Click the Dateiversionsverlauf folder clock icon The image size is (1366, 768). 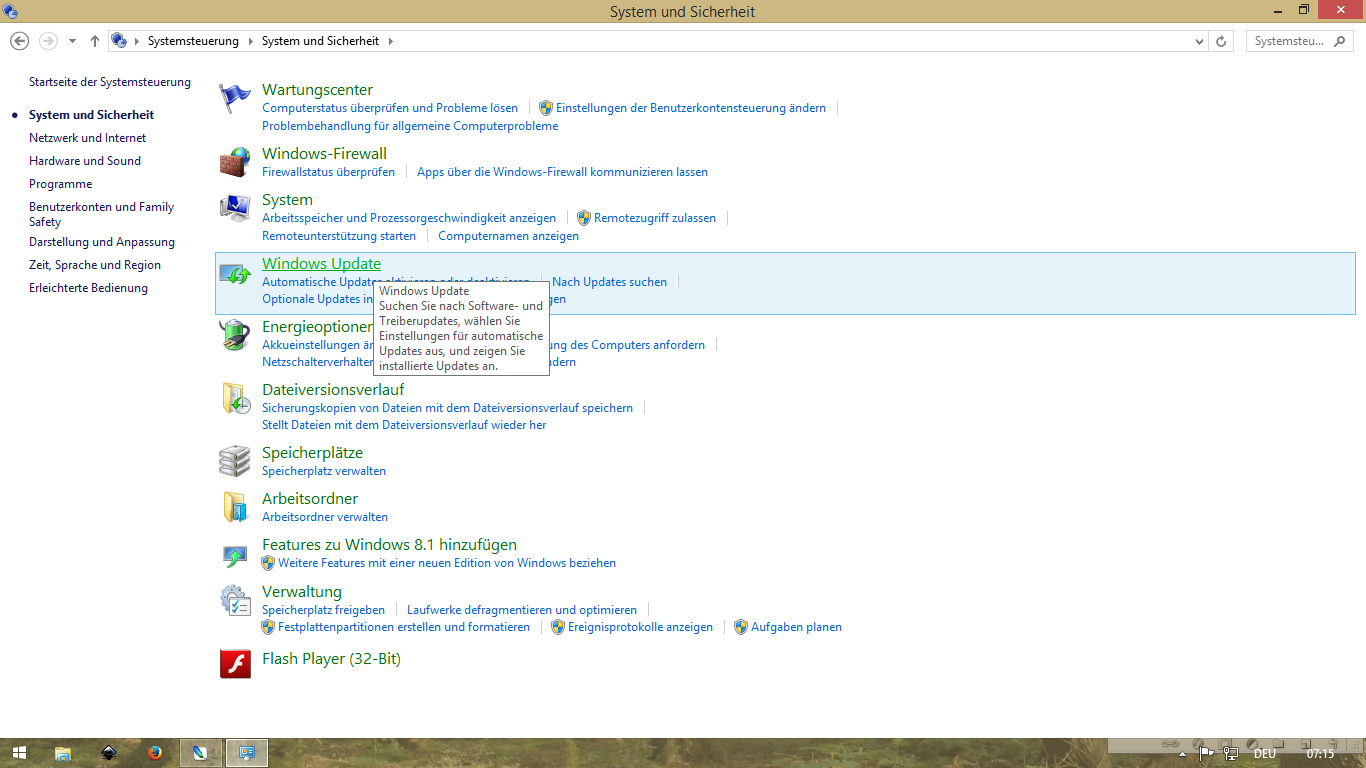click(x=235, y=398)
